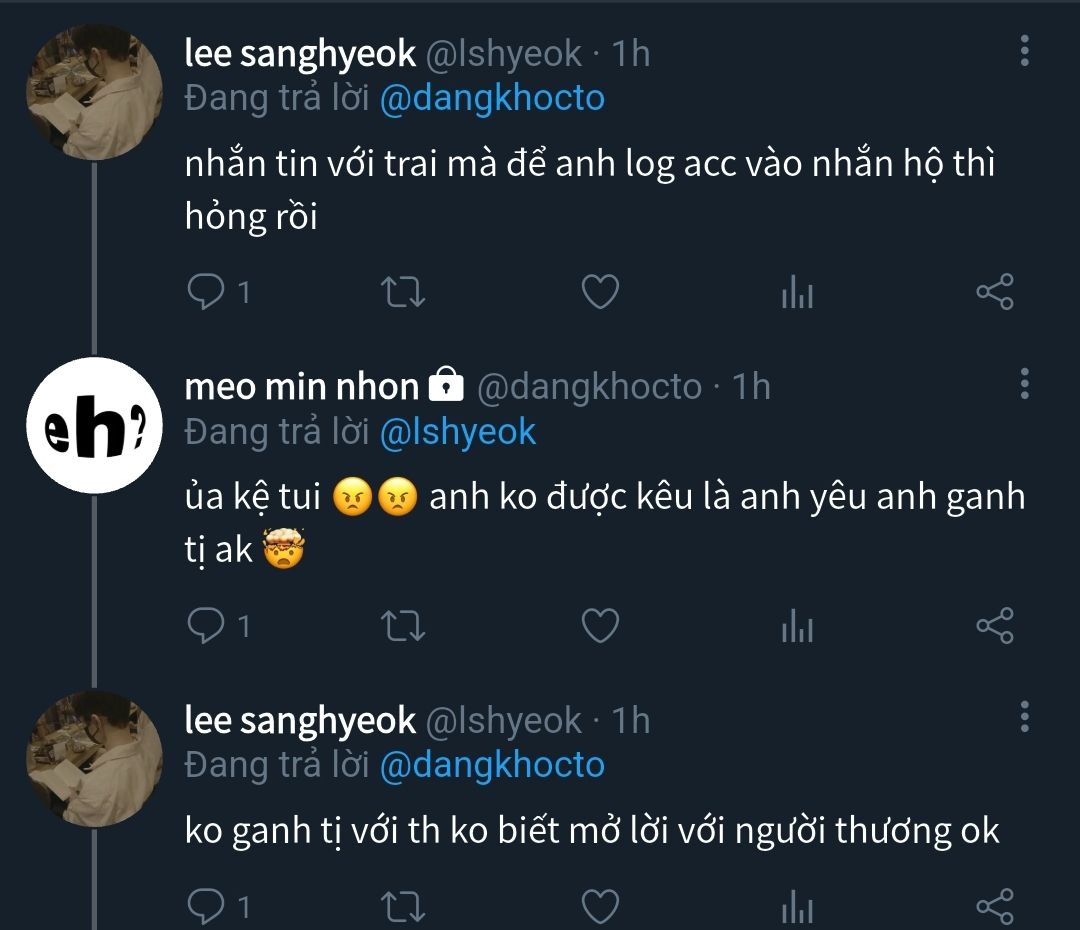View analytics of meo min nhon's tweet
This screenshot has height=930, width=1080.
[x=797, y=626]
